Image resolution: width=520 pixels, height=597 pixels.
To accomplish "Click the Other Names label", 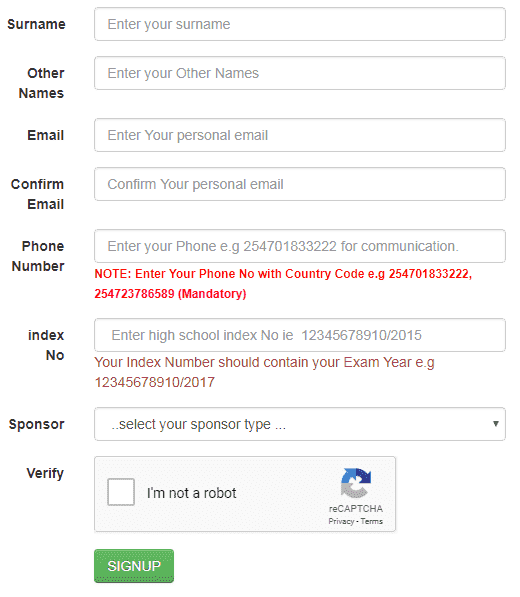I will coord(41,83).
